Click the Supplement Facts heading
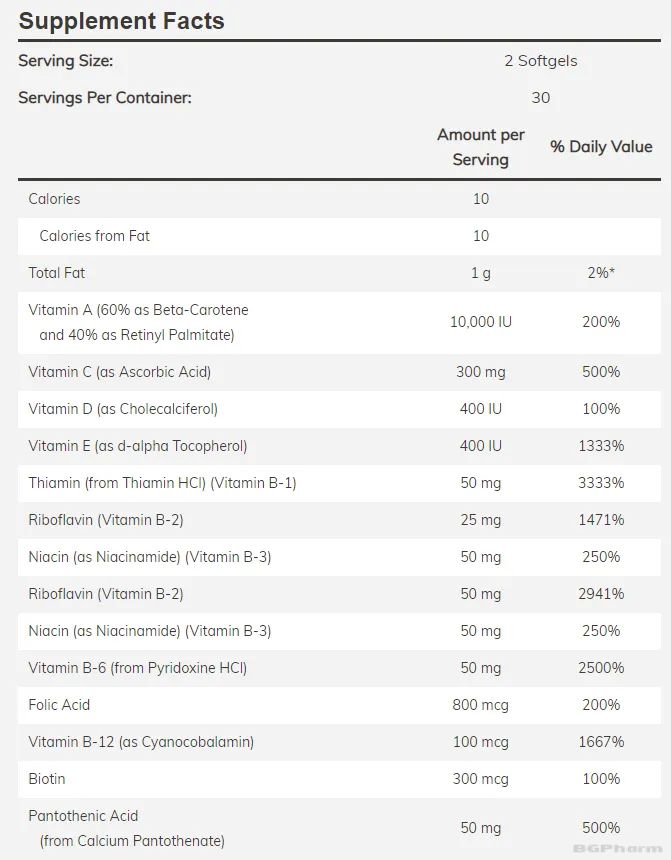Screen dimensions: 671x860 (x=121, y=21)
